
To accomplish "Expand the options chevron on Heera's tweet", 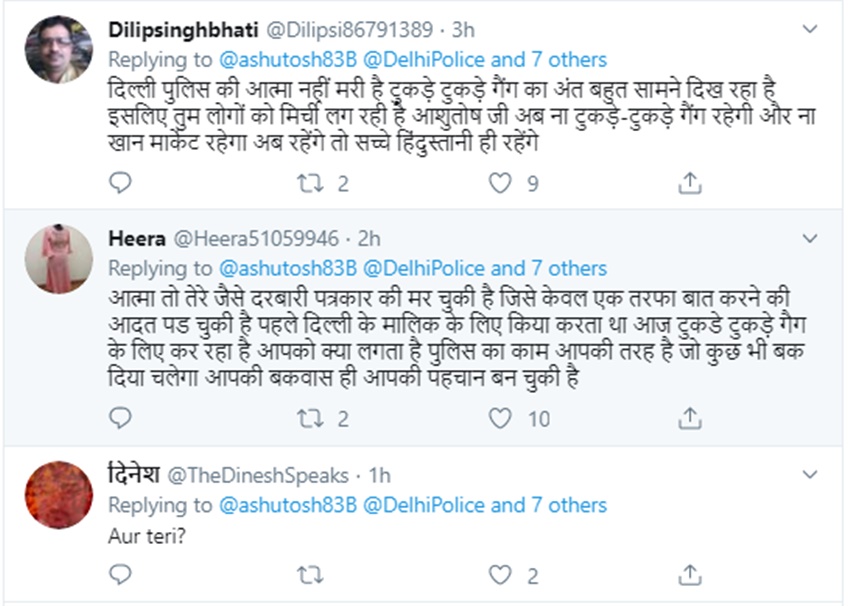I will 811,240.
